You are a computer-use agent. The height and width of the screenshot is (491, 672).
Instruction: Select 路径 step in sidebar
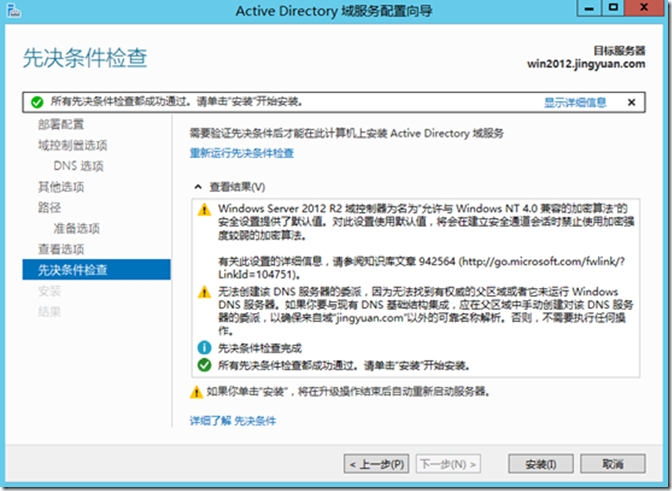[49, 207]
